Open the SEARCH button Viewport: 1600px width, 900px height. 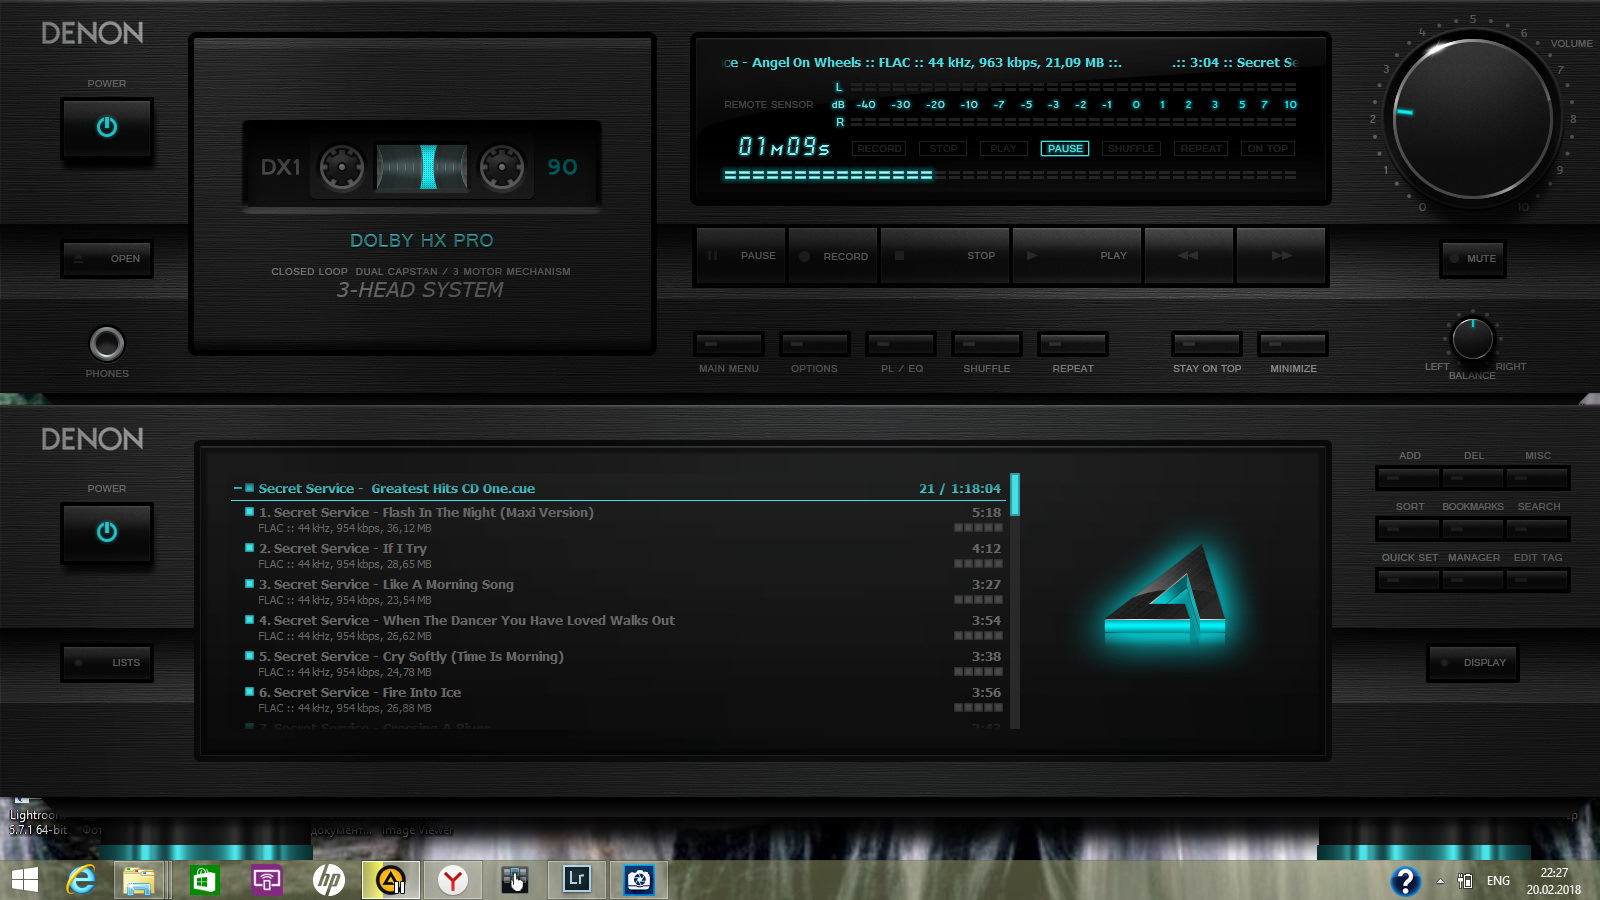[x=1537, y=529]
